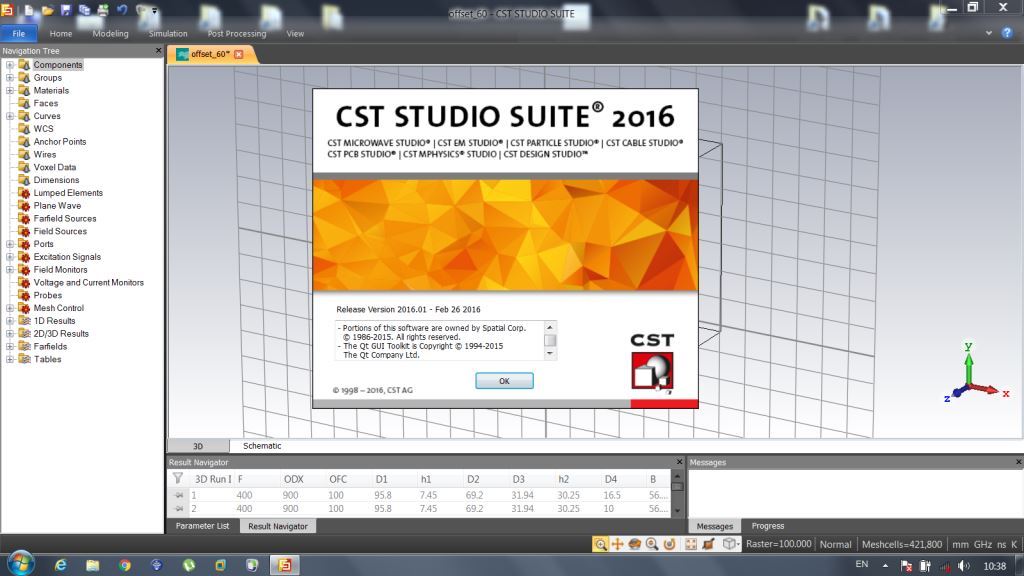Click the filter funnel icon in Result Navigator

178,479
